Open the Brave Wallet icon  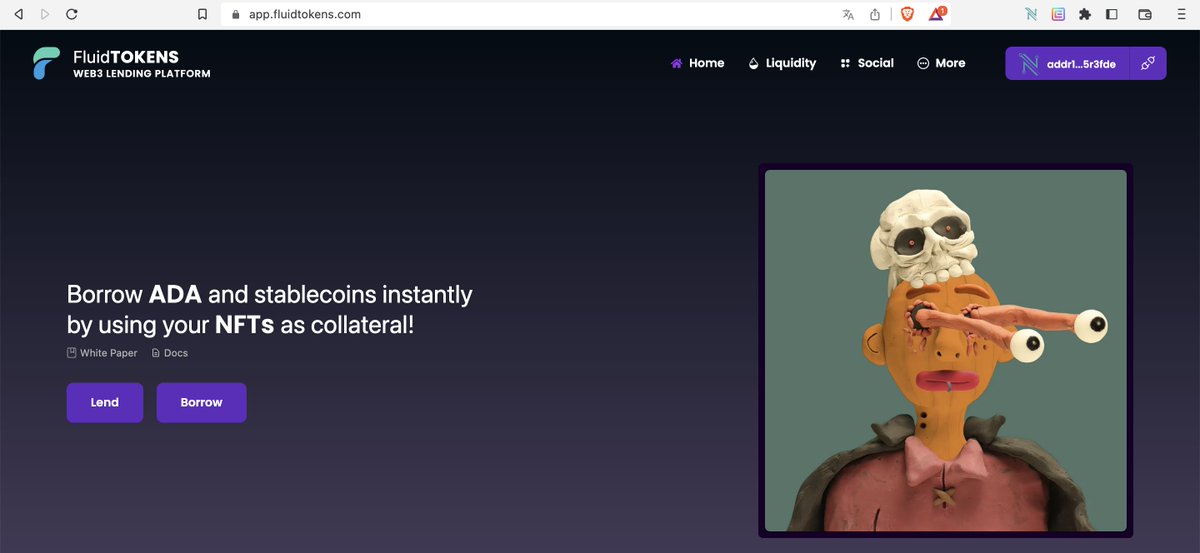(x=1145, y=15)
